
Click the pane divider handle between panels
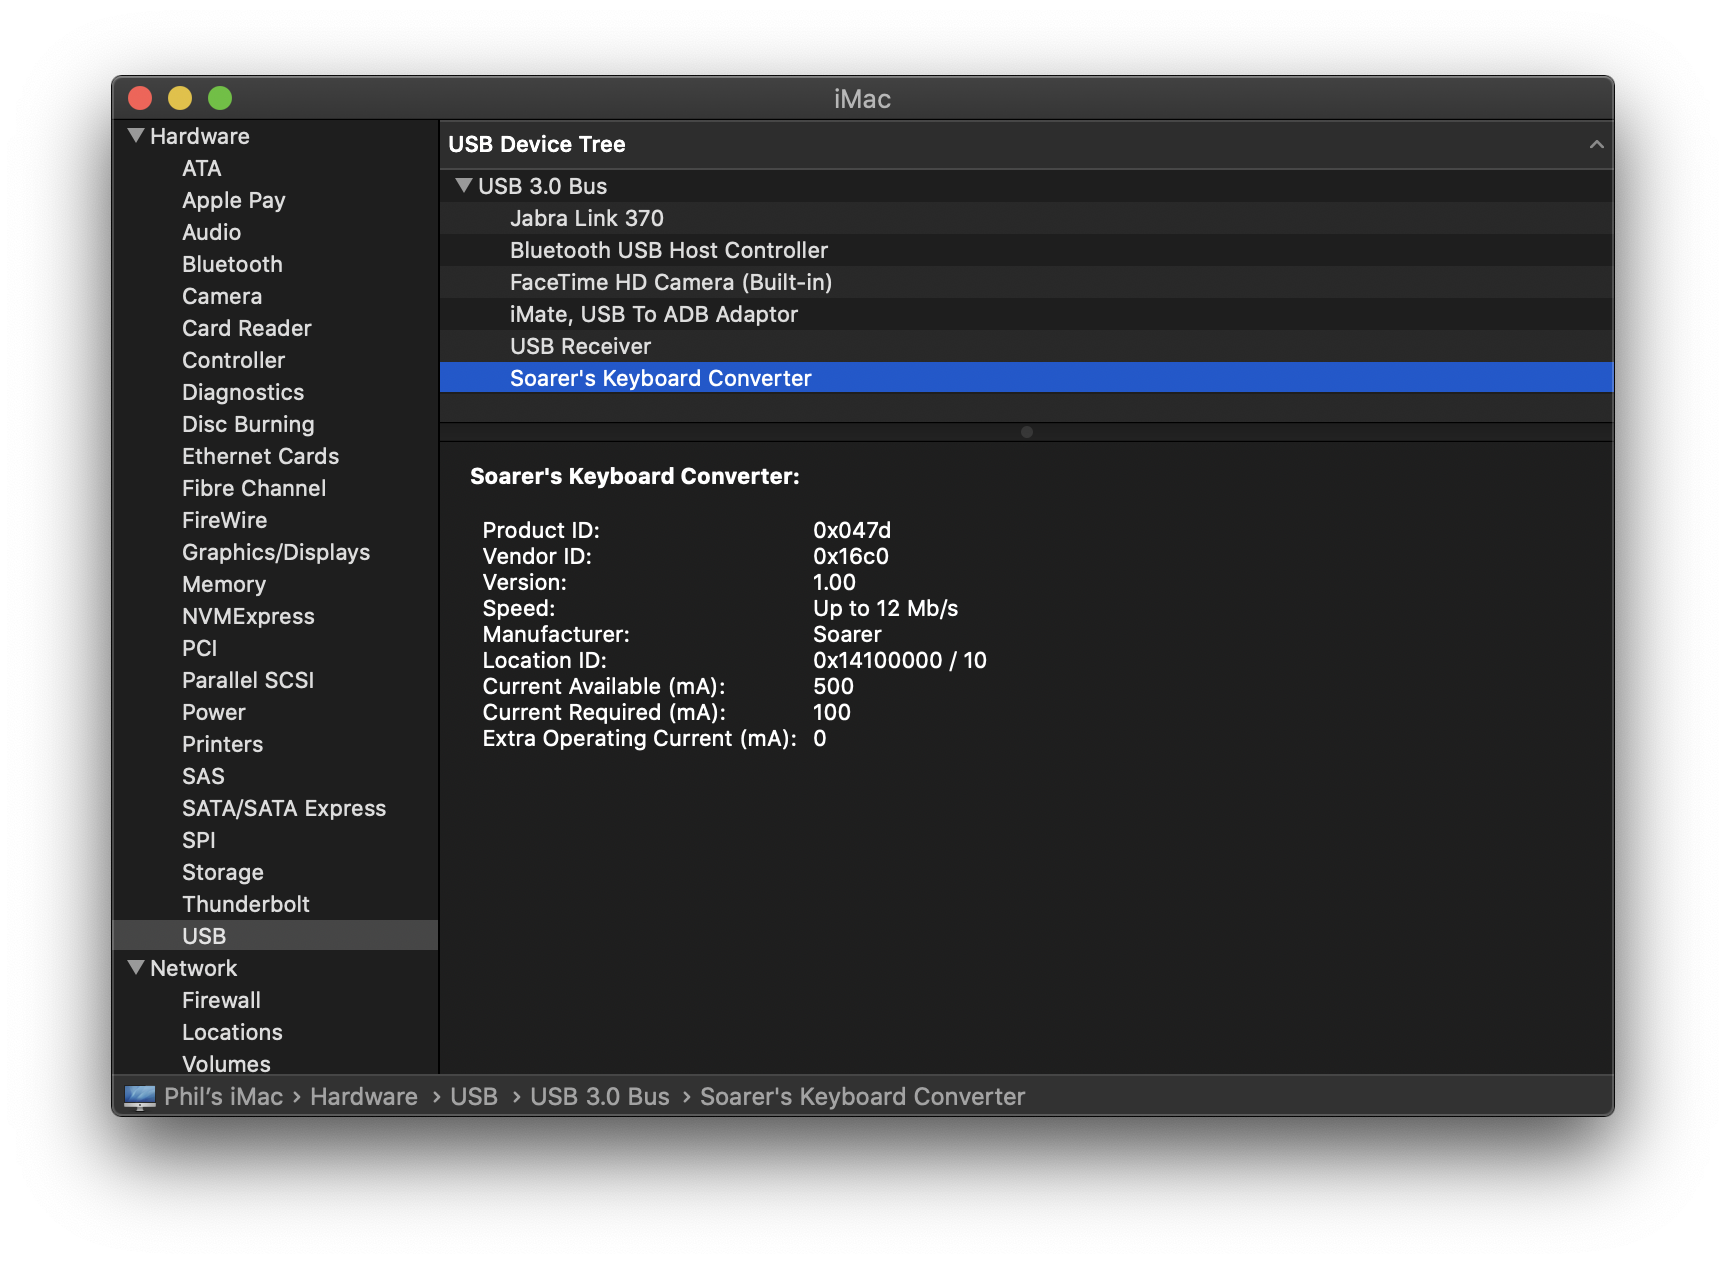1026,432
